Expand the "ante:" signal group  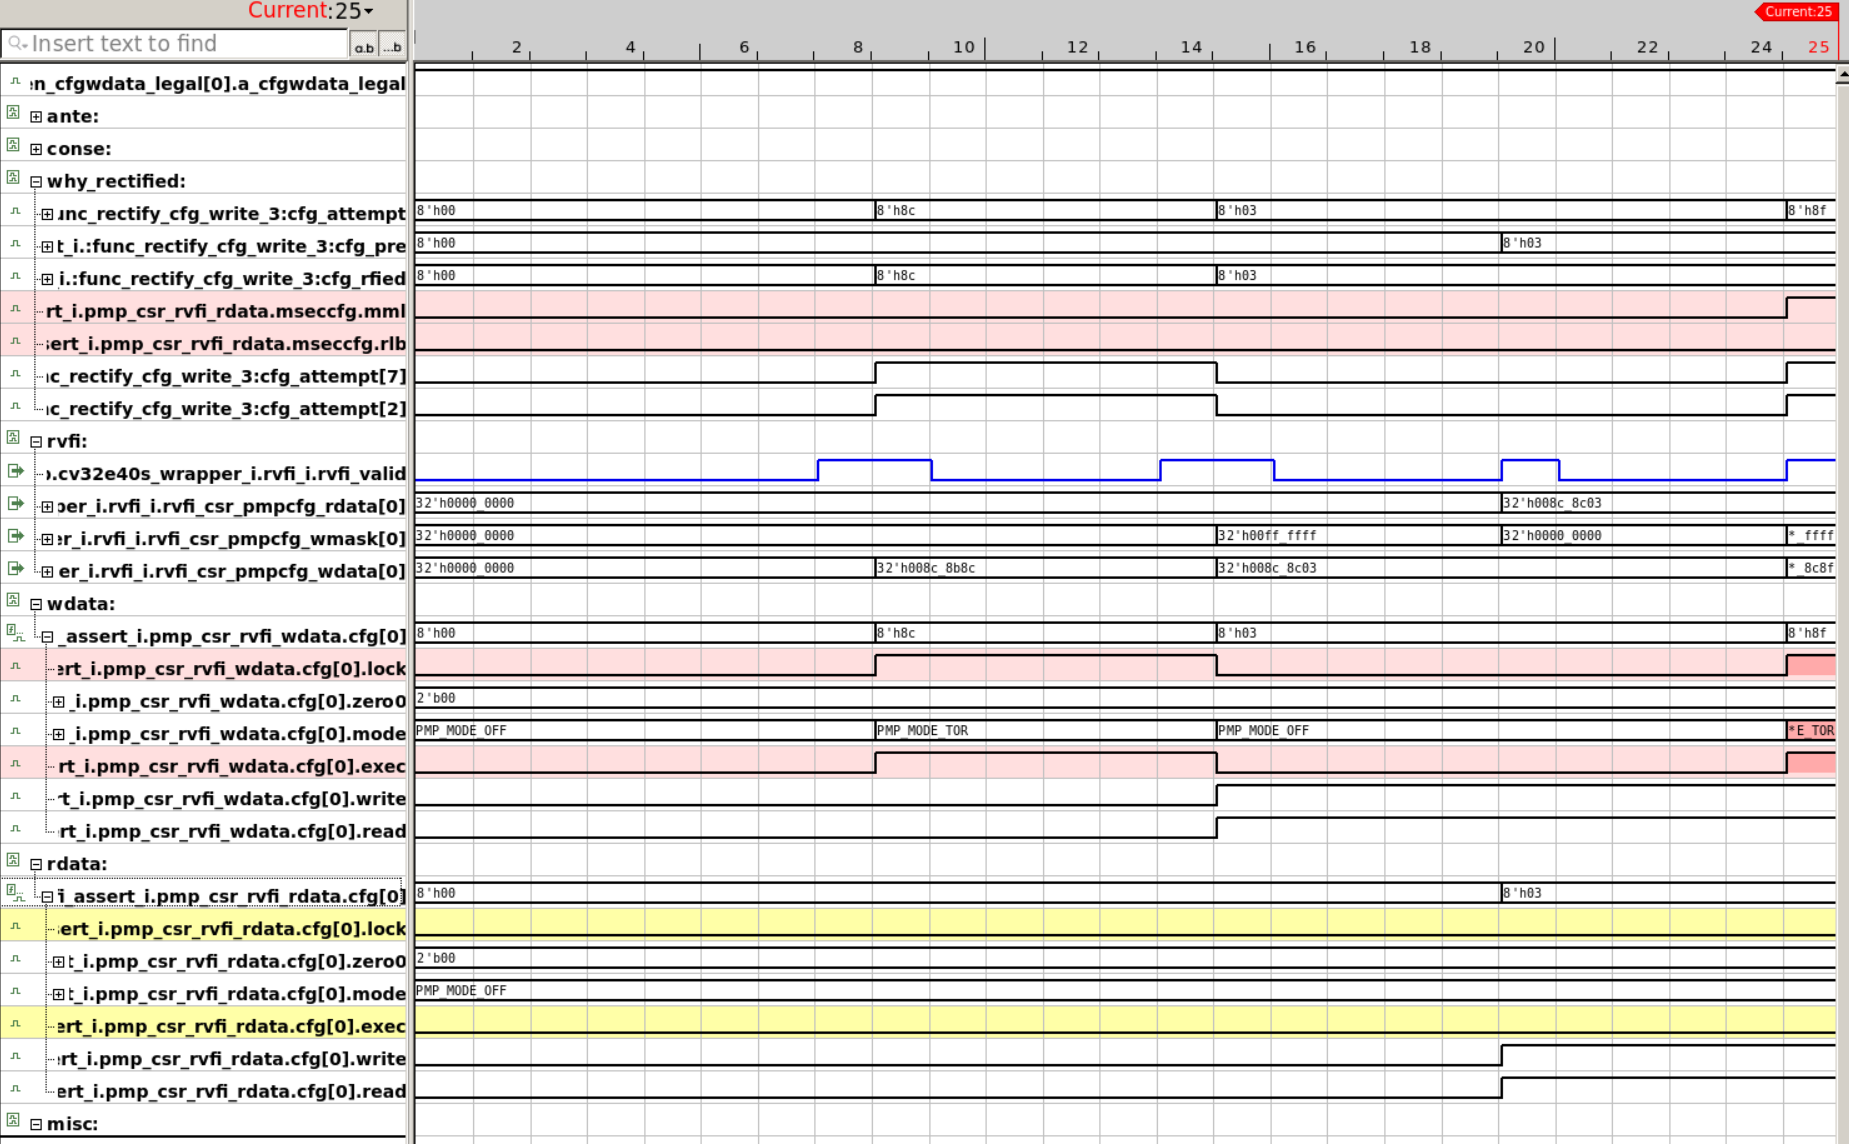point(37,116)
